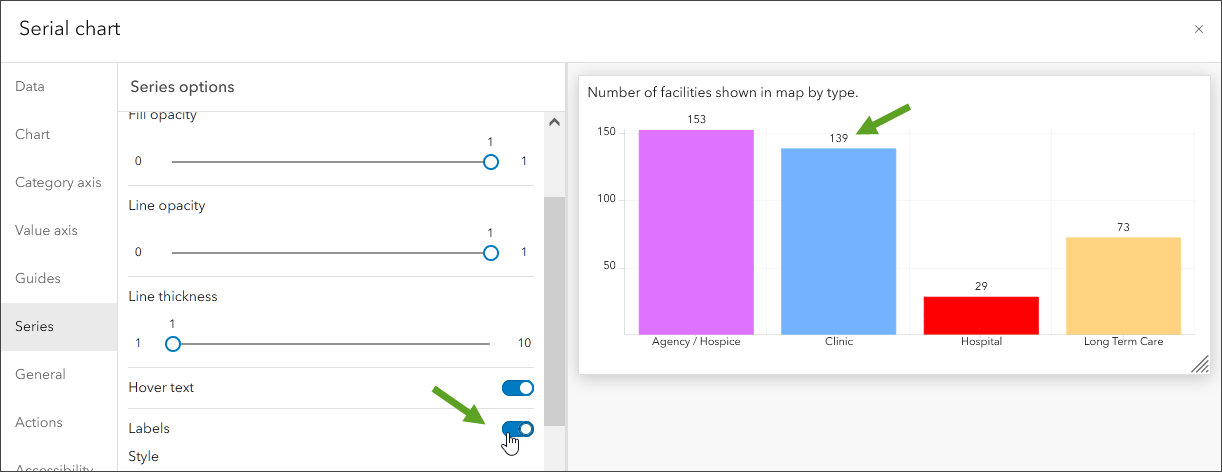Viewport: 1222px width, 472px height.
Task: Click the purple Agency / Hospice bar
Action: pos(696,232)
